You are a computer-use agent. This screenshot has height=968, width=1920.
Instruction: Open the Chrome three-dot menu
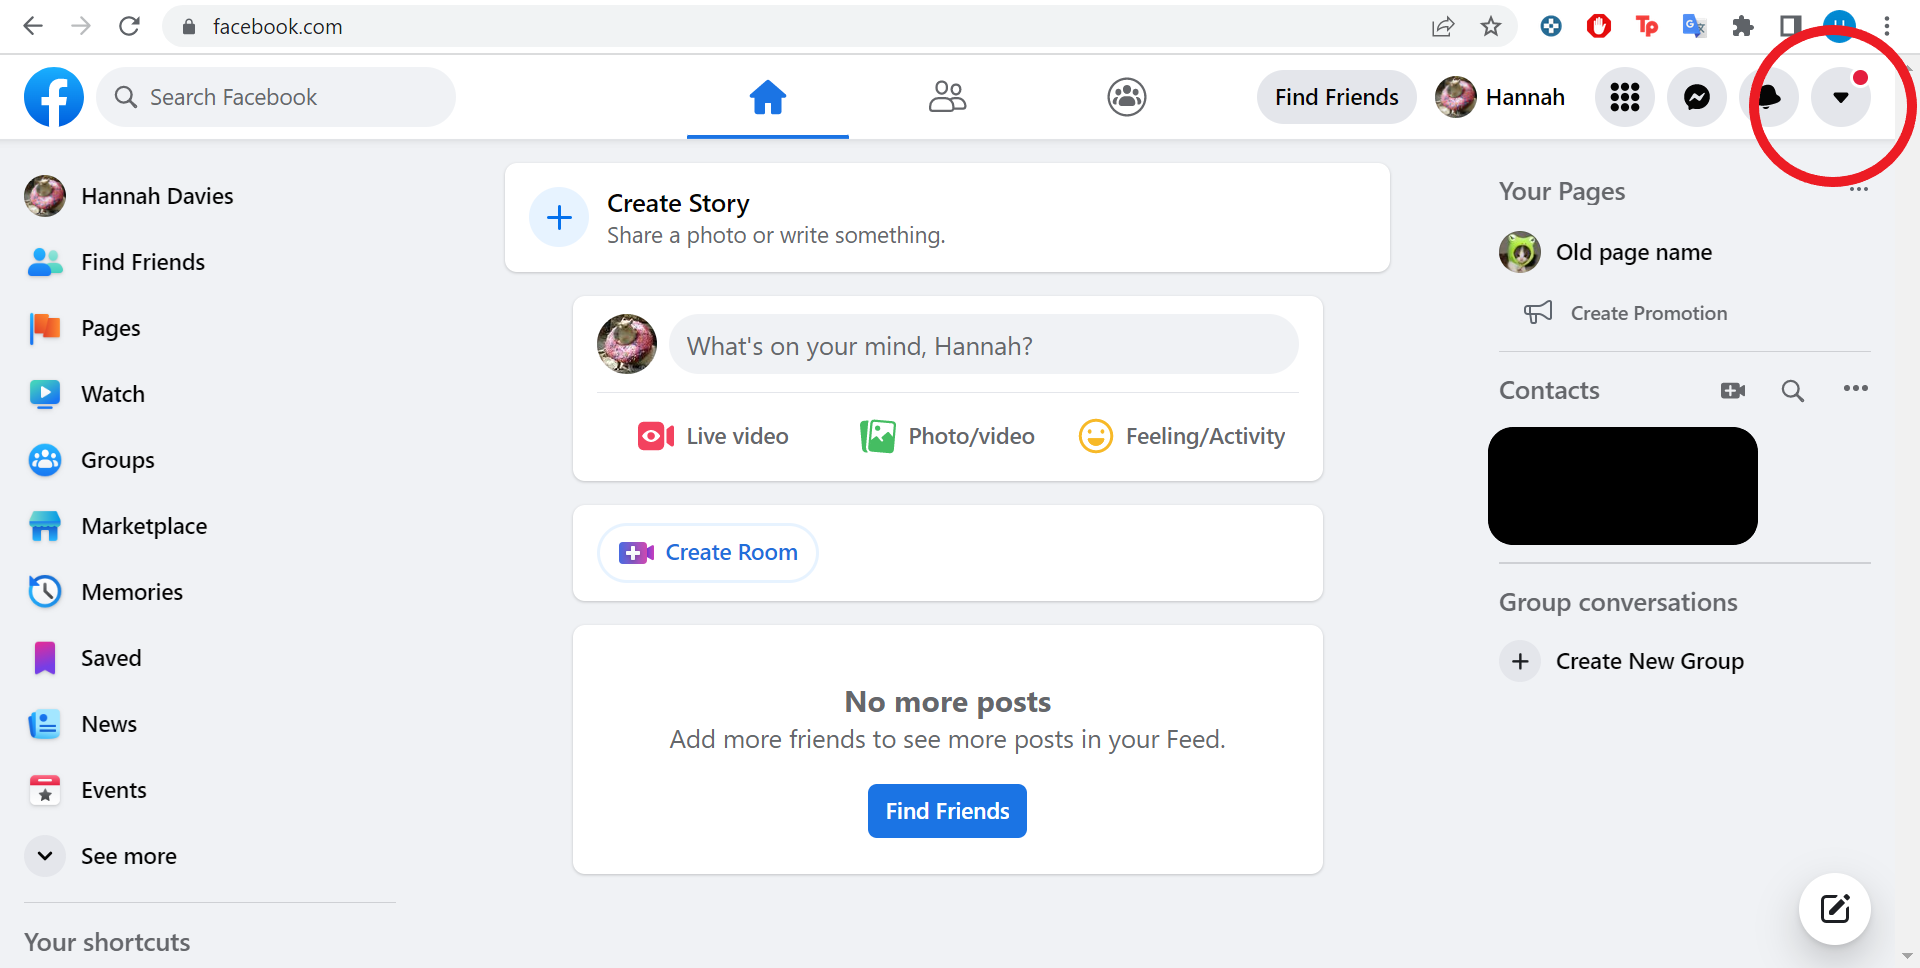click(x=1887, y=26)
